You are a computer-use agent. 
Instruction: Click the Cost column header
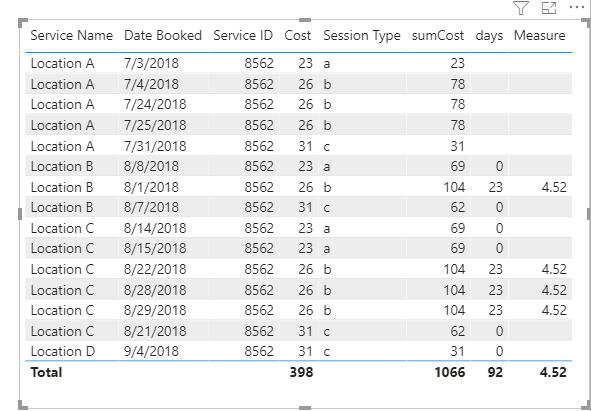tap(298, 35)
